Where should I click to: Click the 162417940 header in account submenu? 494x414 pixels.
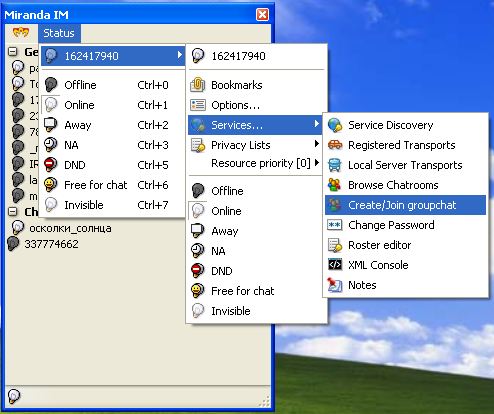(x=257, y=56)
